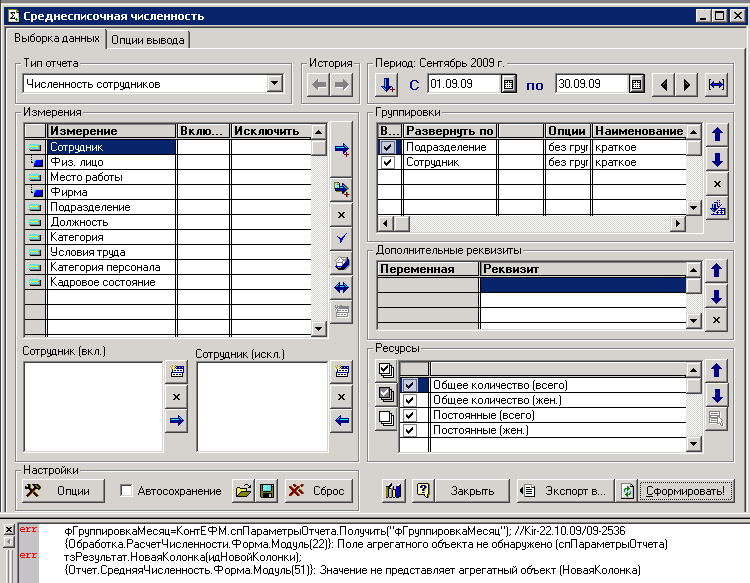Move resource up with blue arrow

pyautogui.click(x=716, y=370)
